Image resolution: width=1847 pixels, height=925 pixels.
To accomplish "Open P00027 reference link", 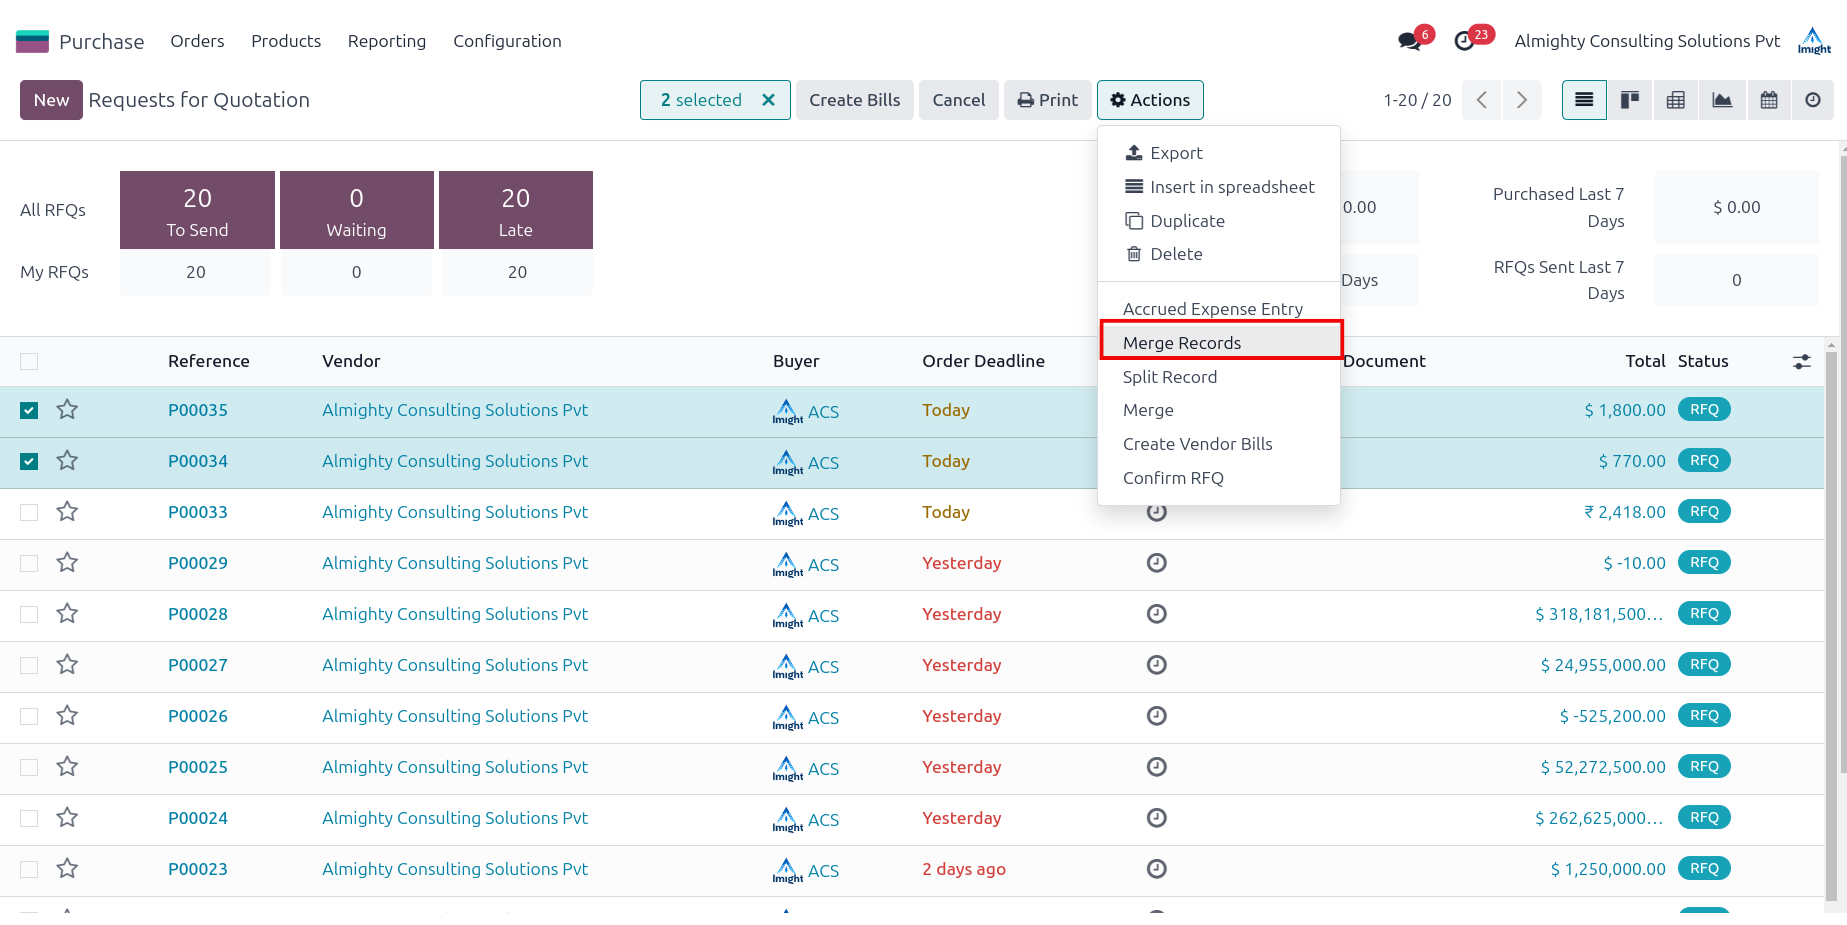I will (198, 665).
